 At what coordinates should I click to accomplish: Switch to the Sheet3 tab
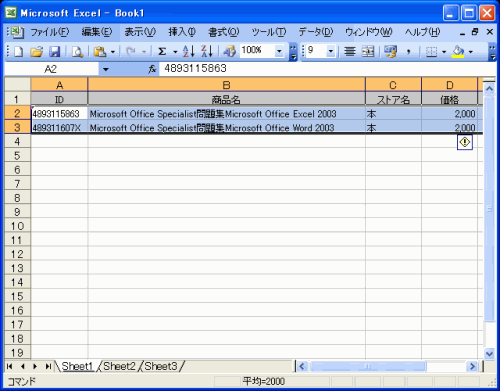click(161, 366)
